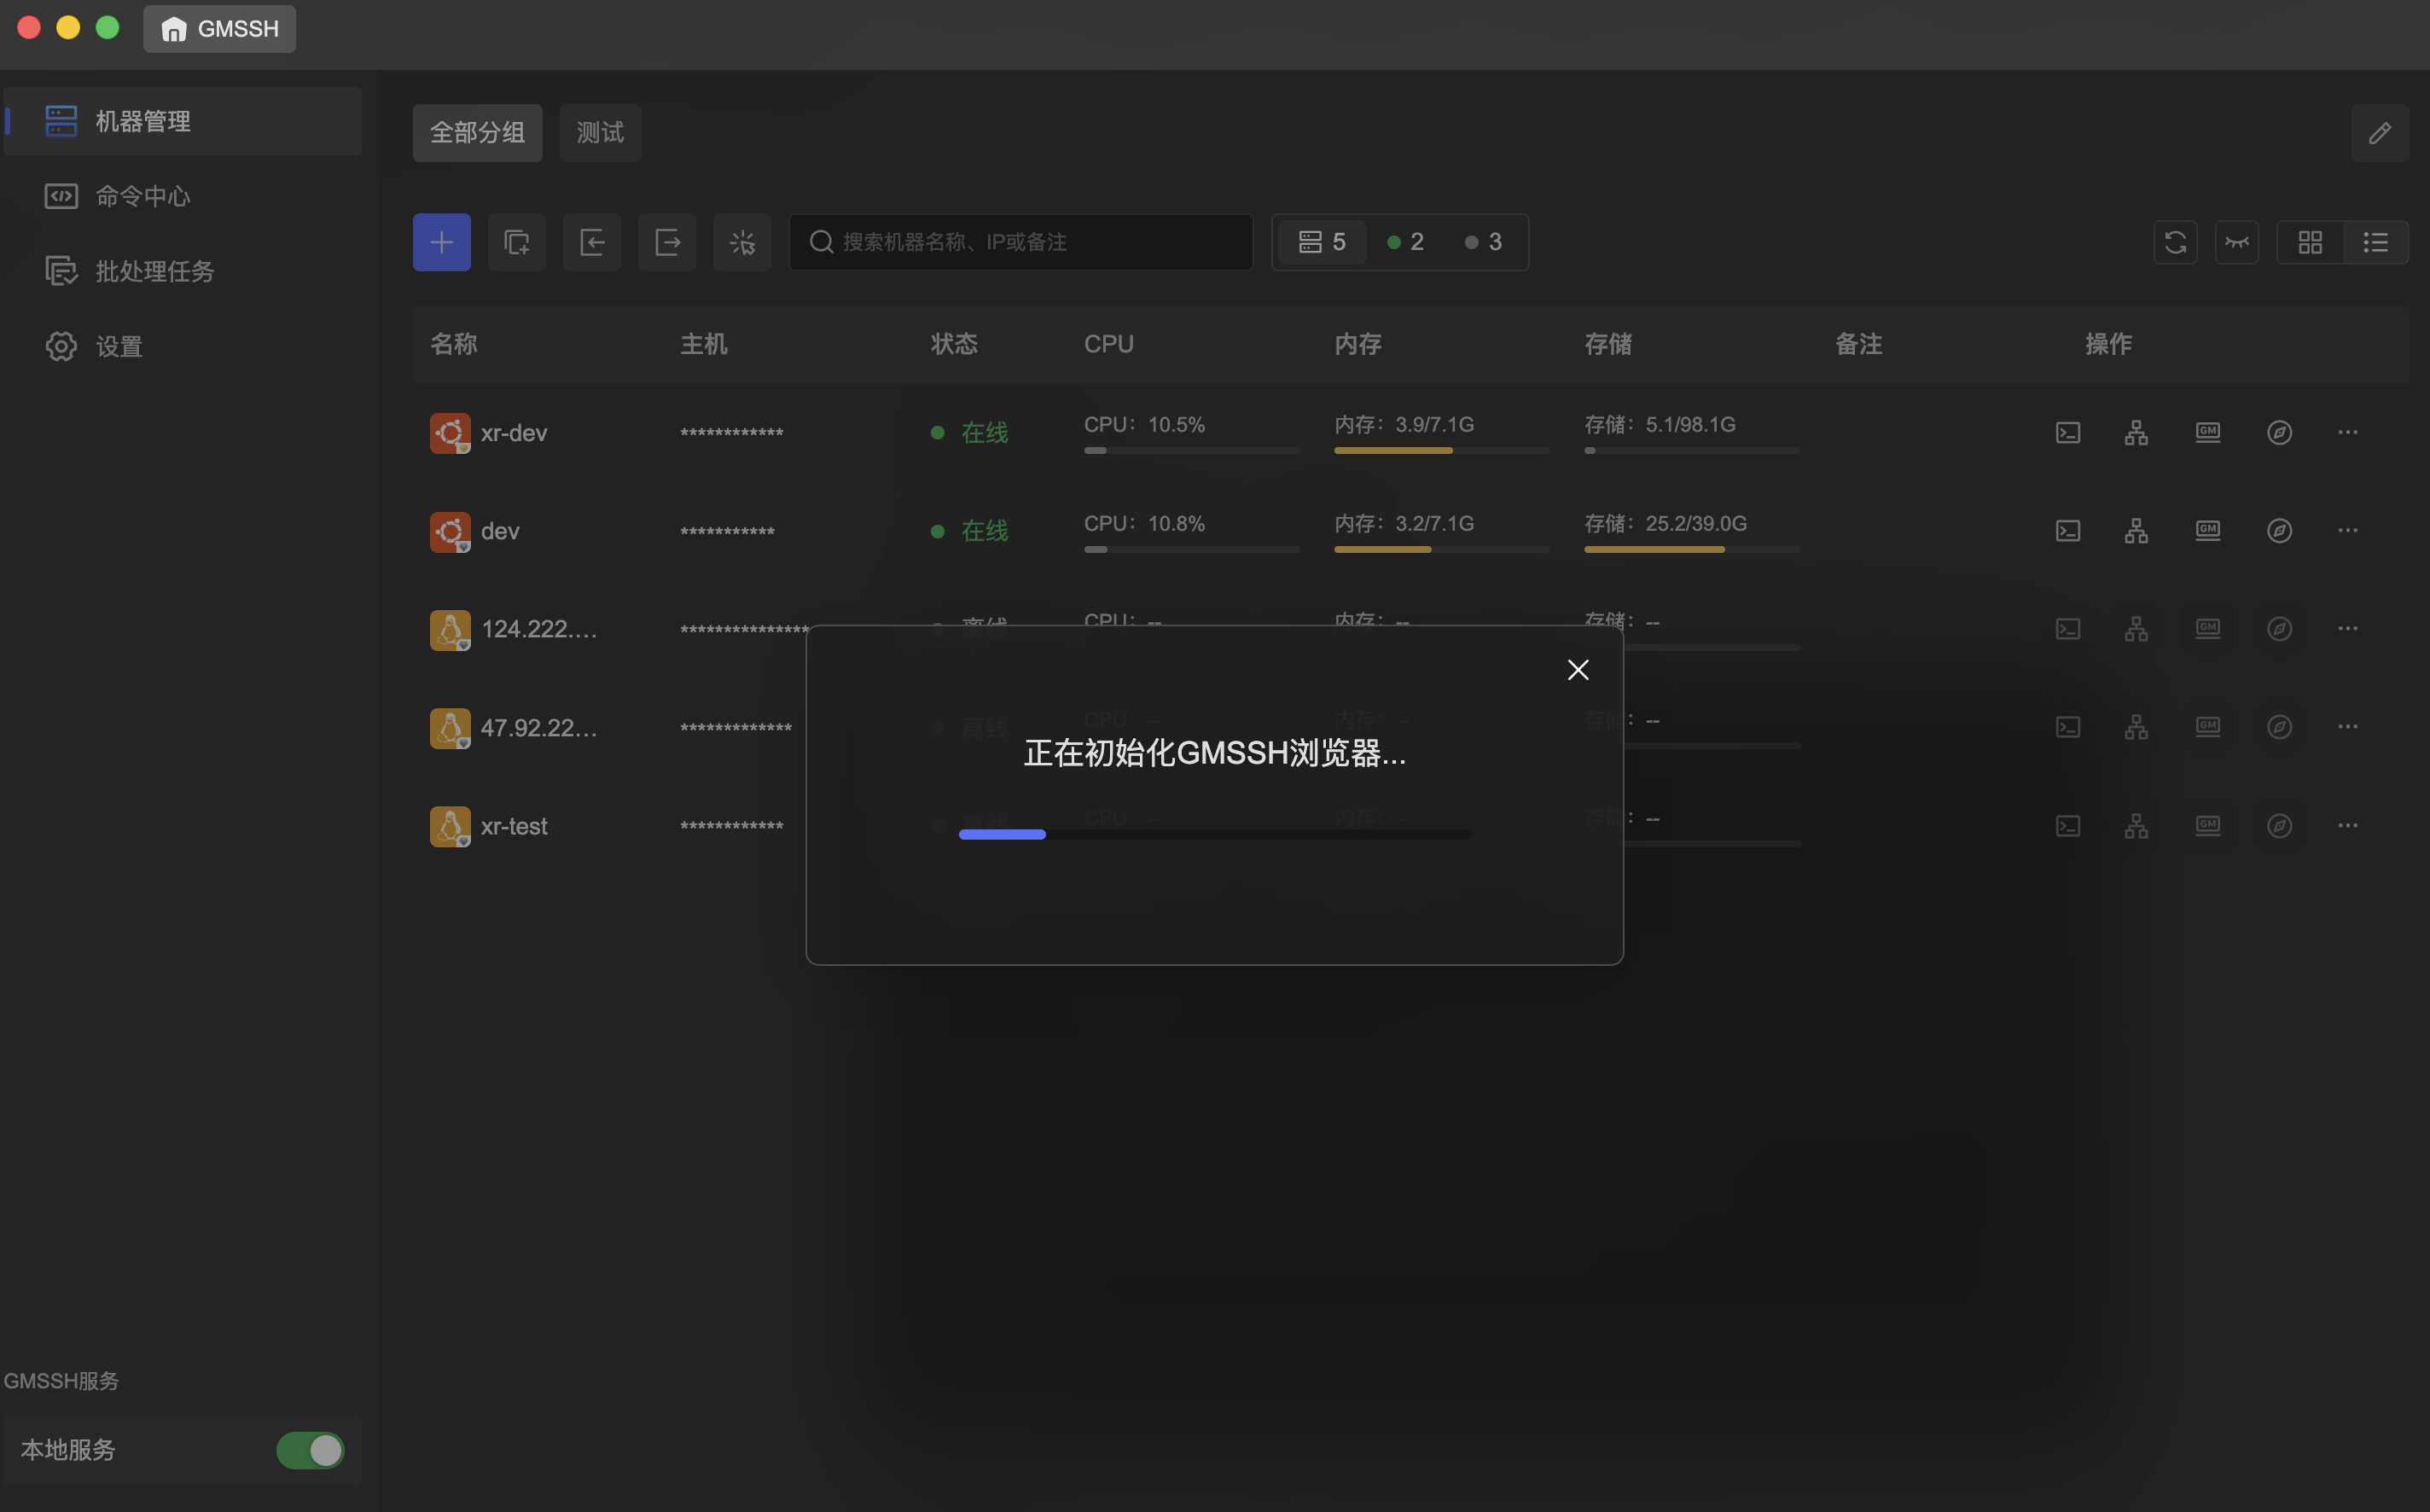Open more options for 47.92.22 machine
Screen dimensions: 2430x1512
tap(2348, 727)
